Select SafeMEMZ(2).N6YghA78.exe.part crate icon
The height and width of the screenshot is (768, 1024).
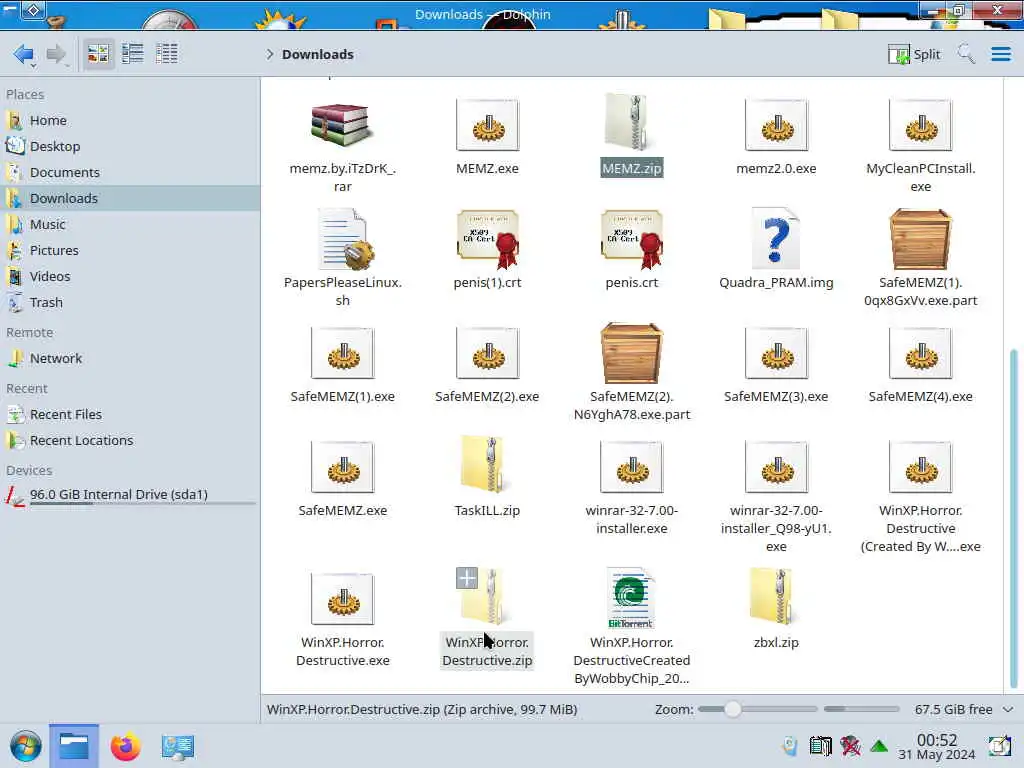click(632, 353)
